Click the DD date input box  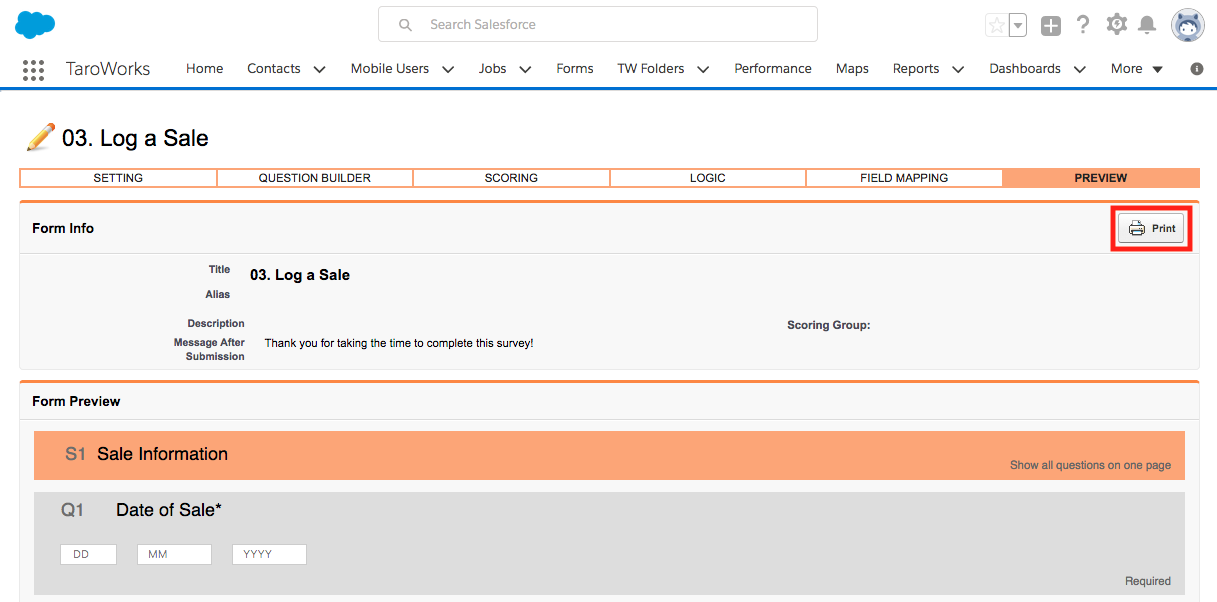coord(88,554)
